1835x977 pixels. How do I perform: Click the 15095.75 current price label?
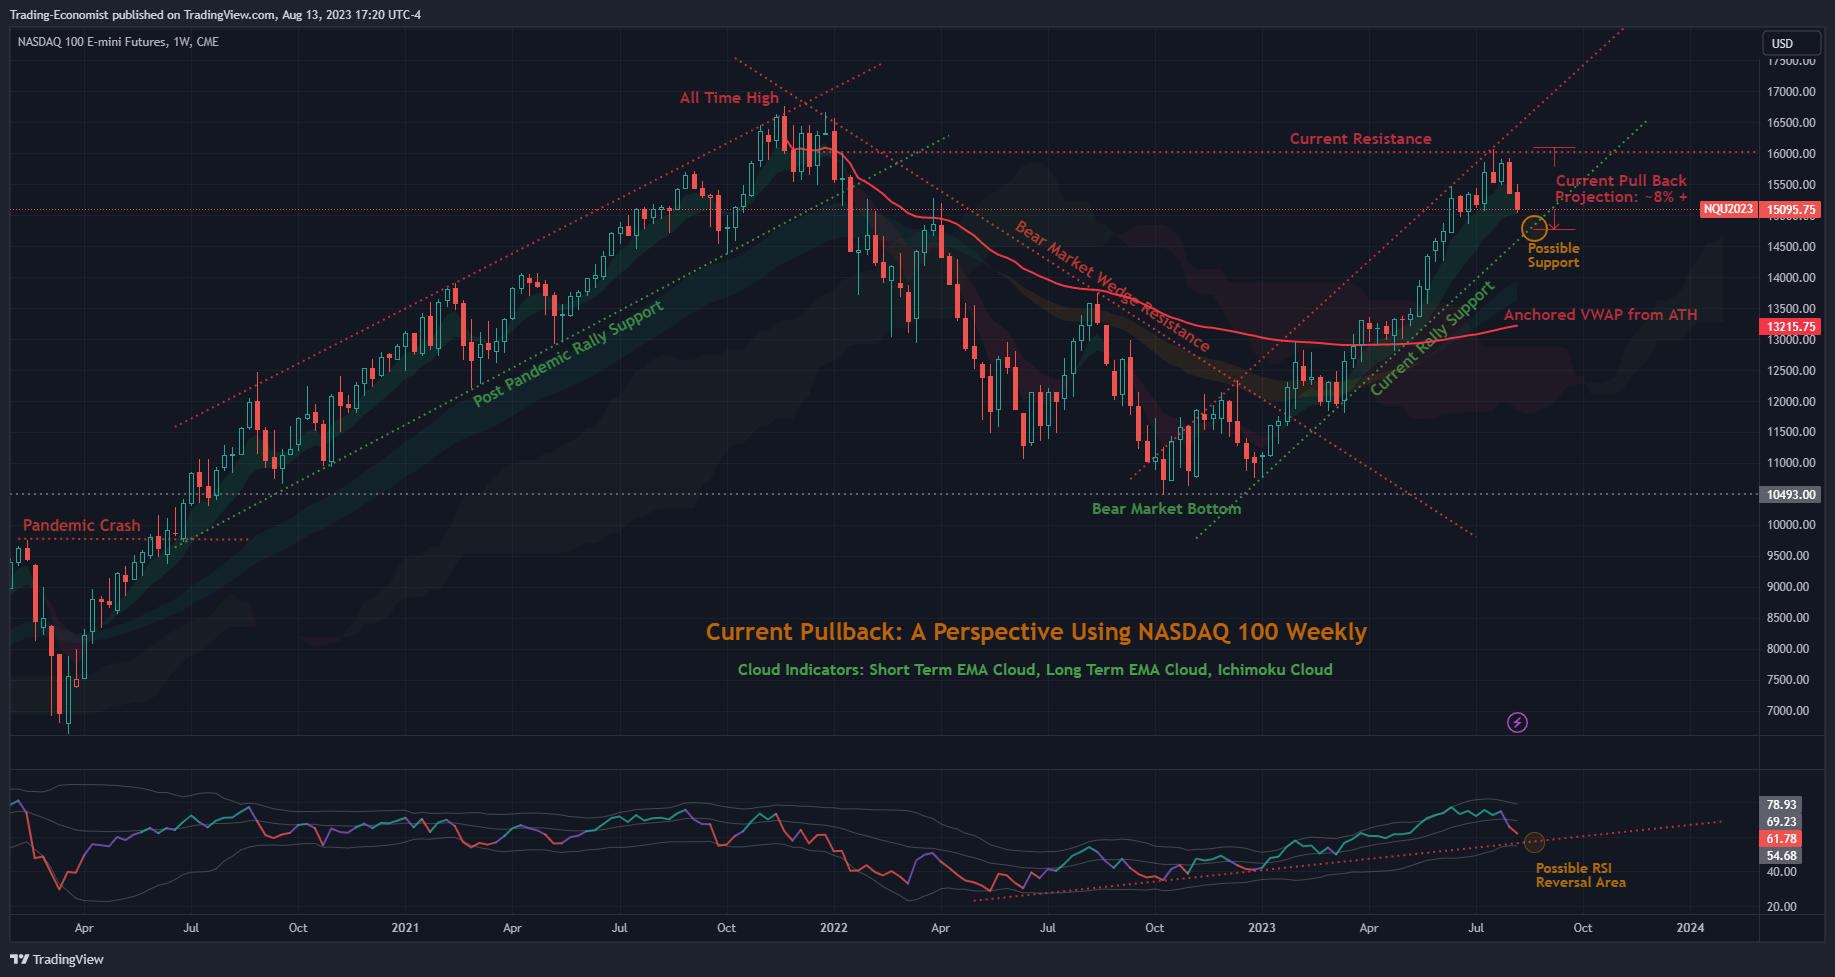coord(1791,210)
